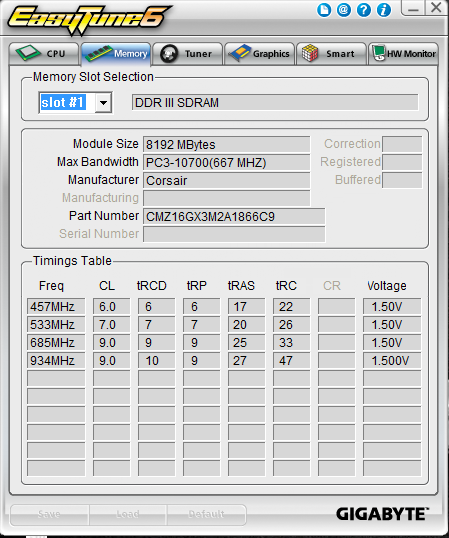449x538 pixels.
Task: Open the Tuner tab
Action: point(187,54)
